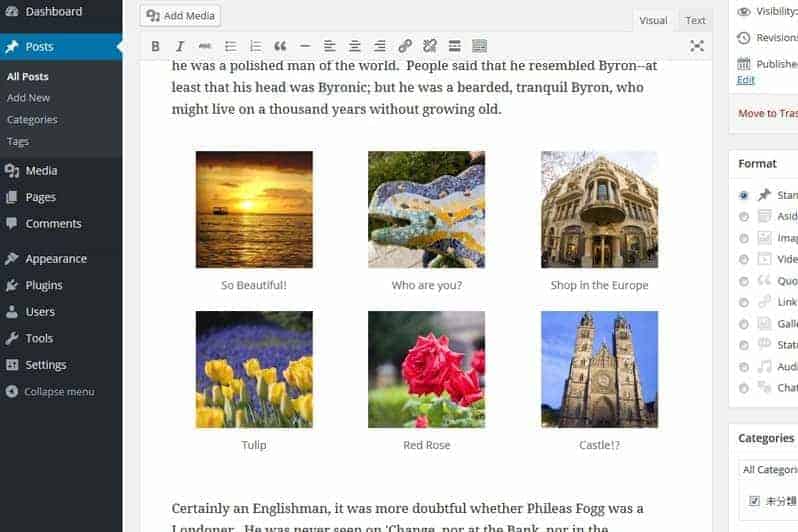
Task: Apply Italic formatting
Action: click(x=180, y=46)
